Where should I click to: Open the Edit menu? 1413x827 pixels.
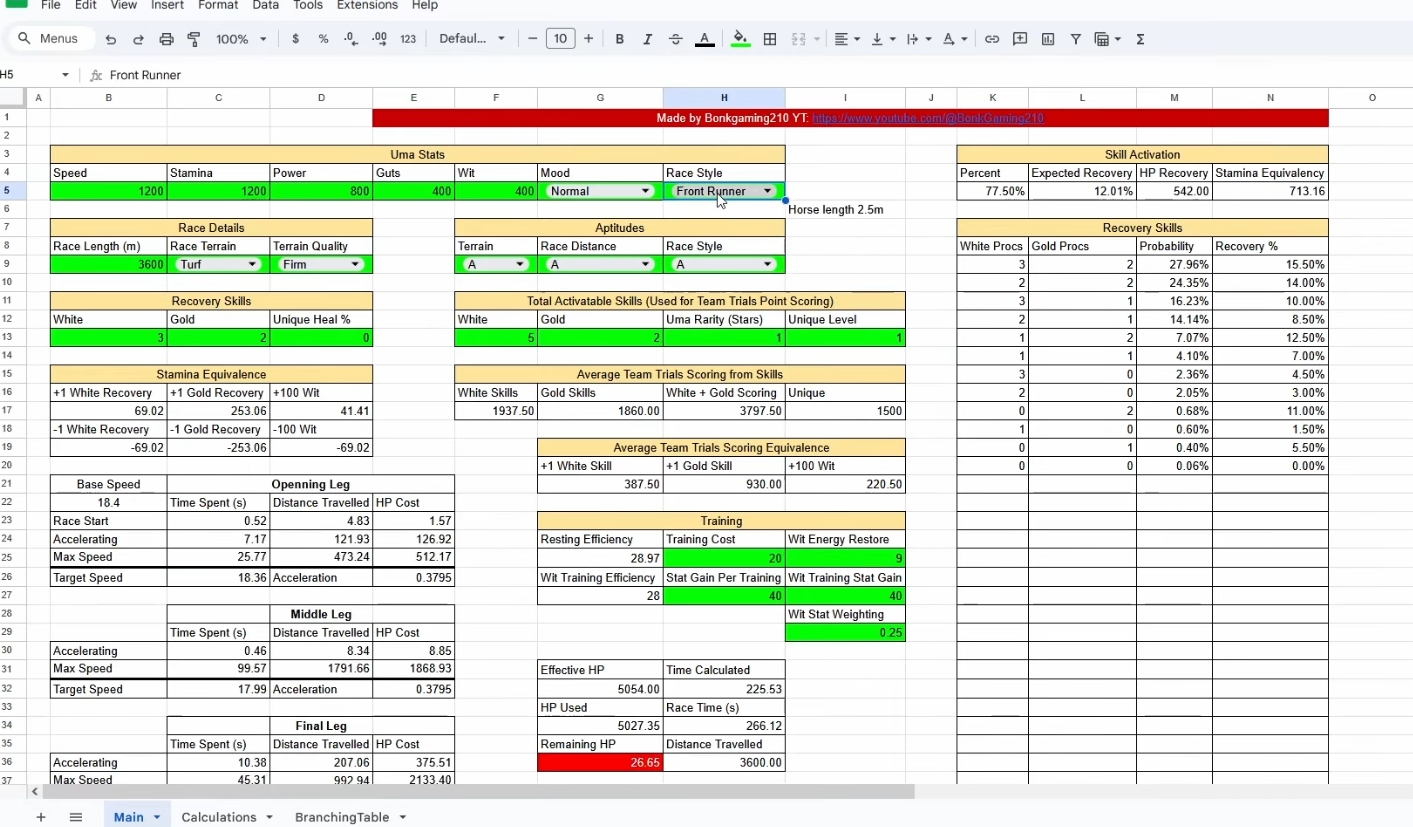(x=85, y=5)
